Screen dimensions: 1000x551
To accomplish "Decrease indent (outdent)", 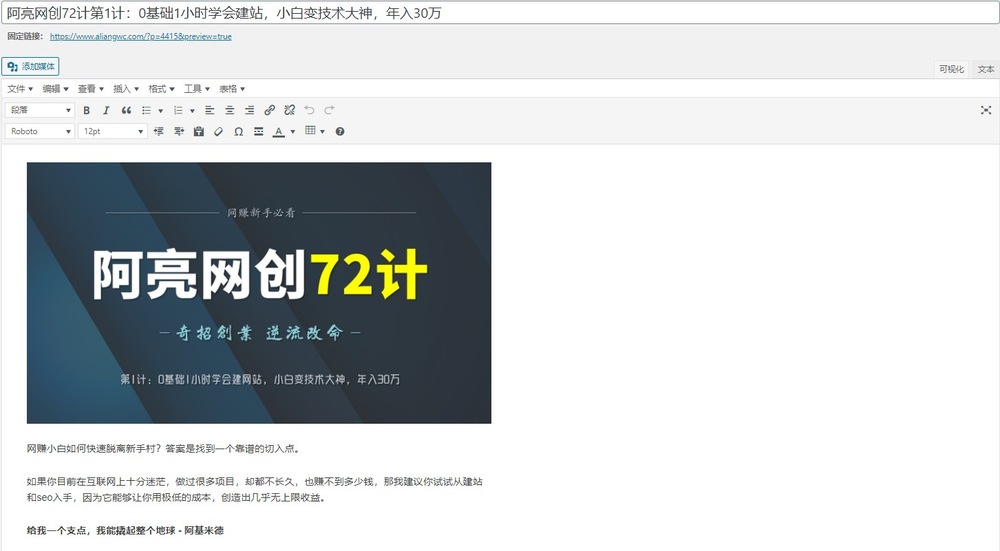I will click(159, 131).
